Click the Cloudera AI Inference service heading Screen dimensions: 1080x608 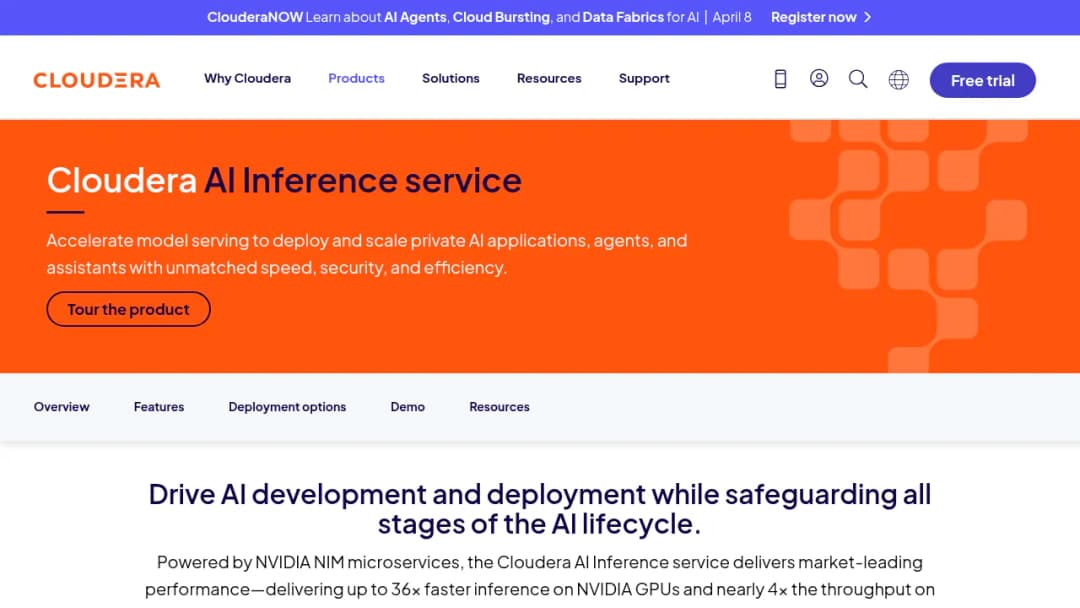(x=284, y=180)
